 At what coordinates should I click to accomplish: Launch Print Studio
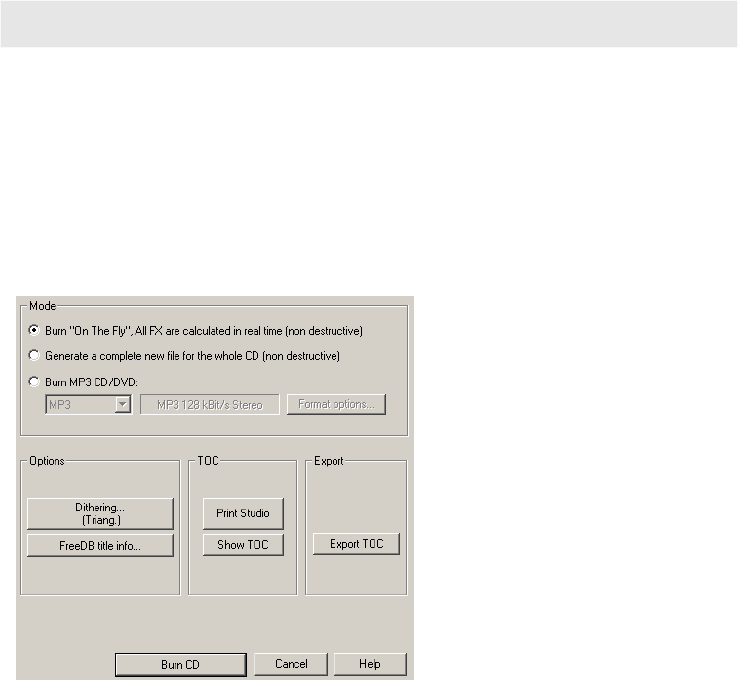point(243,513)
